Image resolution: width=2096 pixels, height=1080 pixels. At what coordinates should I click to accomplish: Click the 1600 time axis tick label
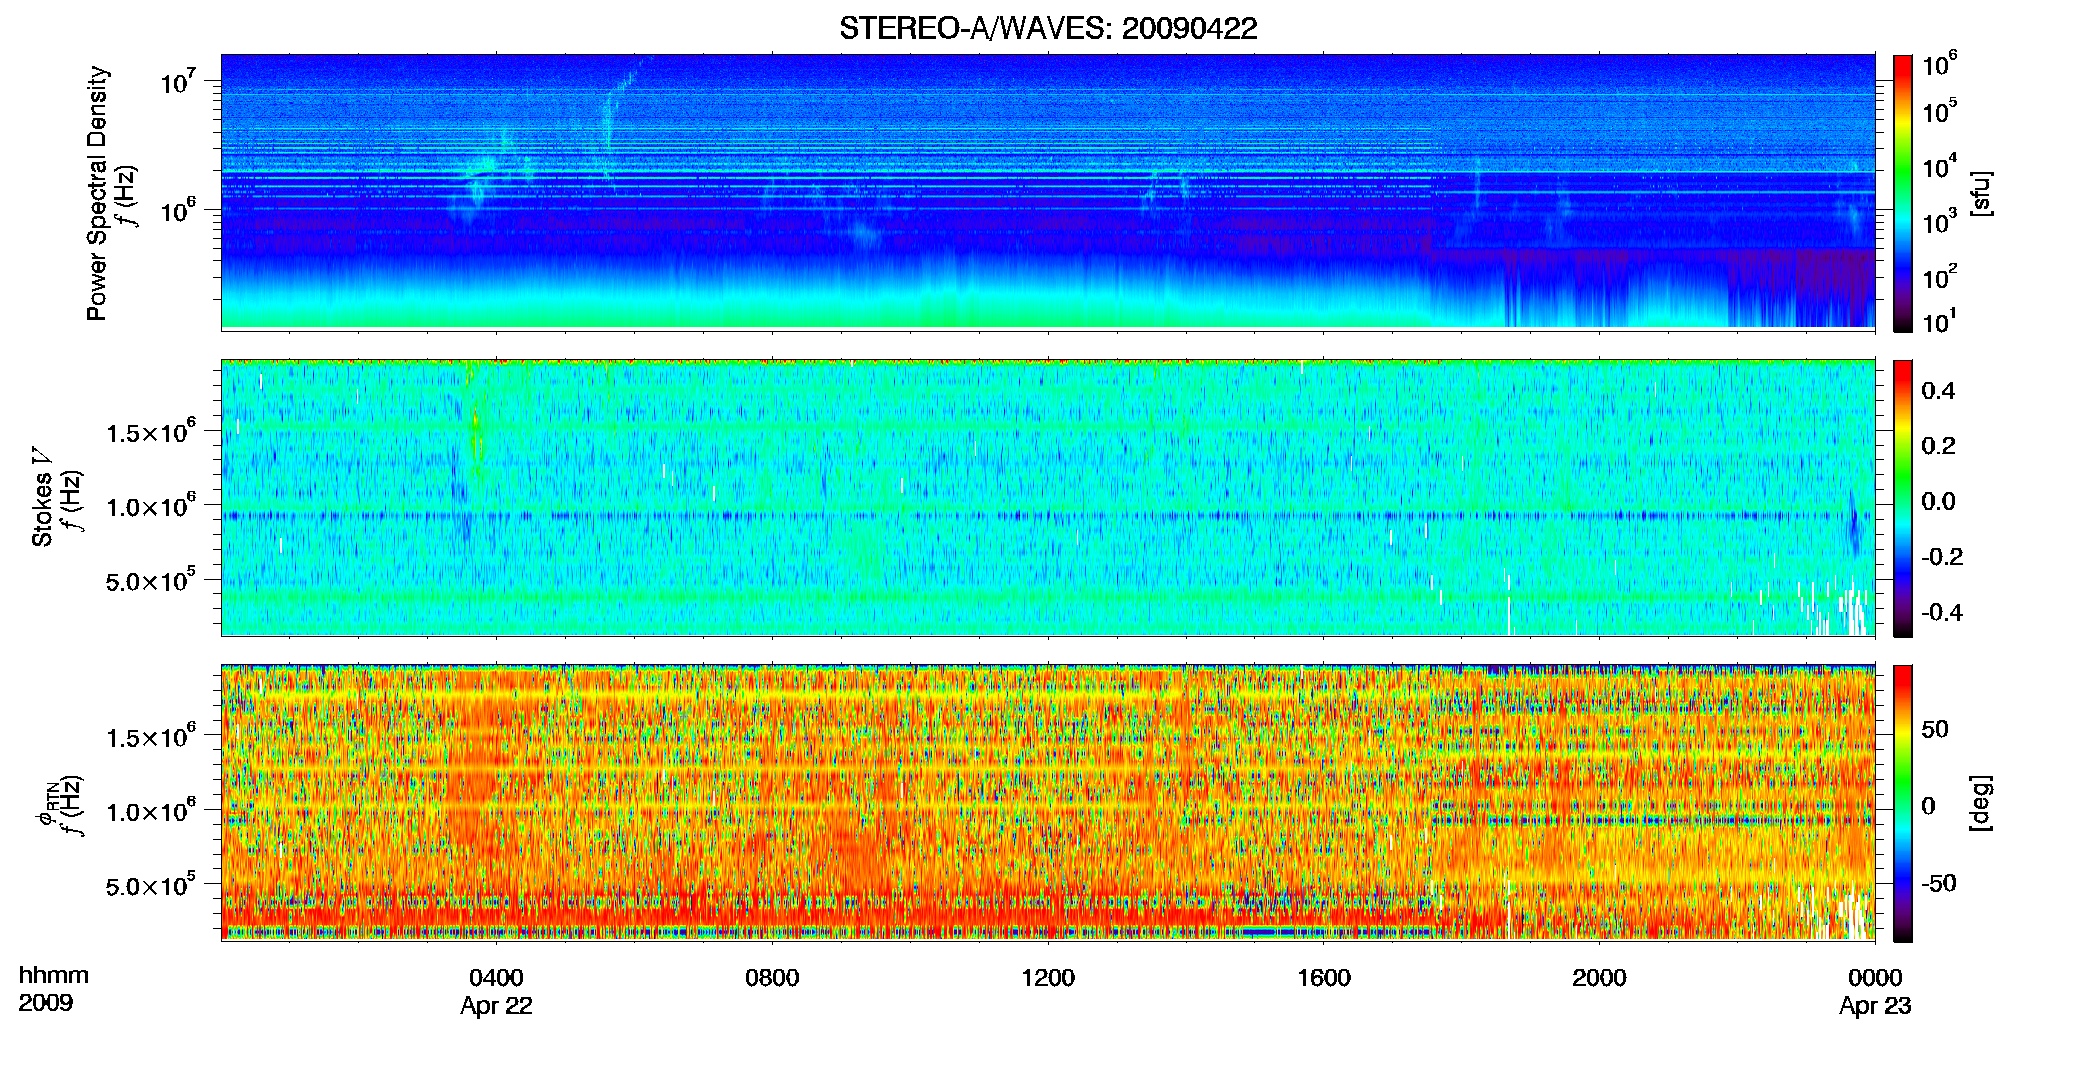tap(1324, 978)
